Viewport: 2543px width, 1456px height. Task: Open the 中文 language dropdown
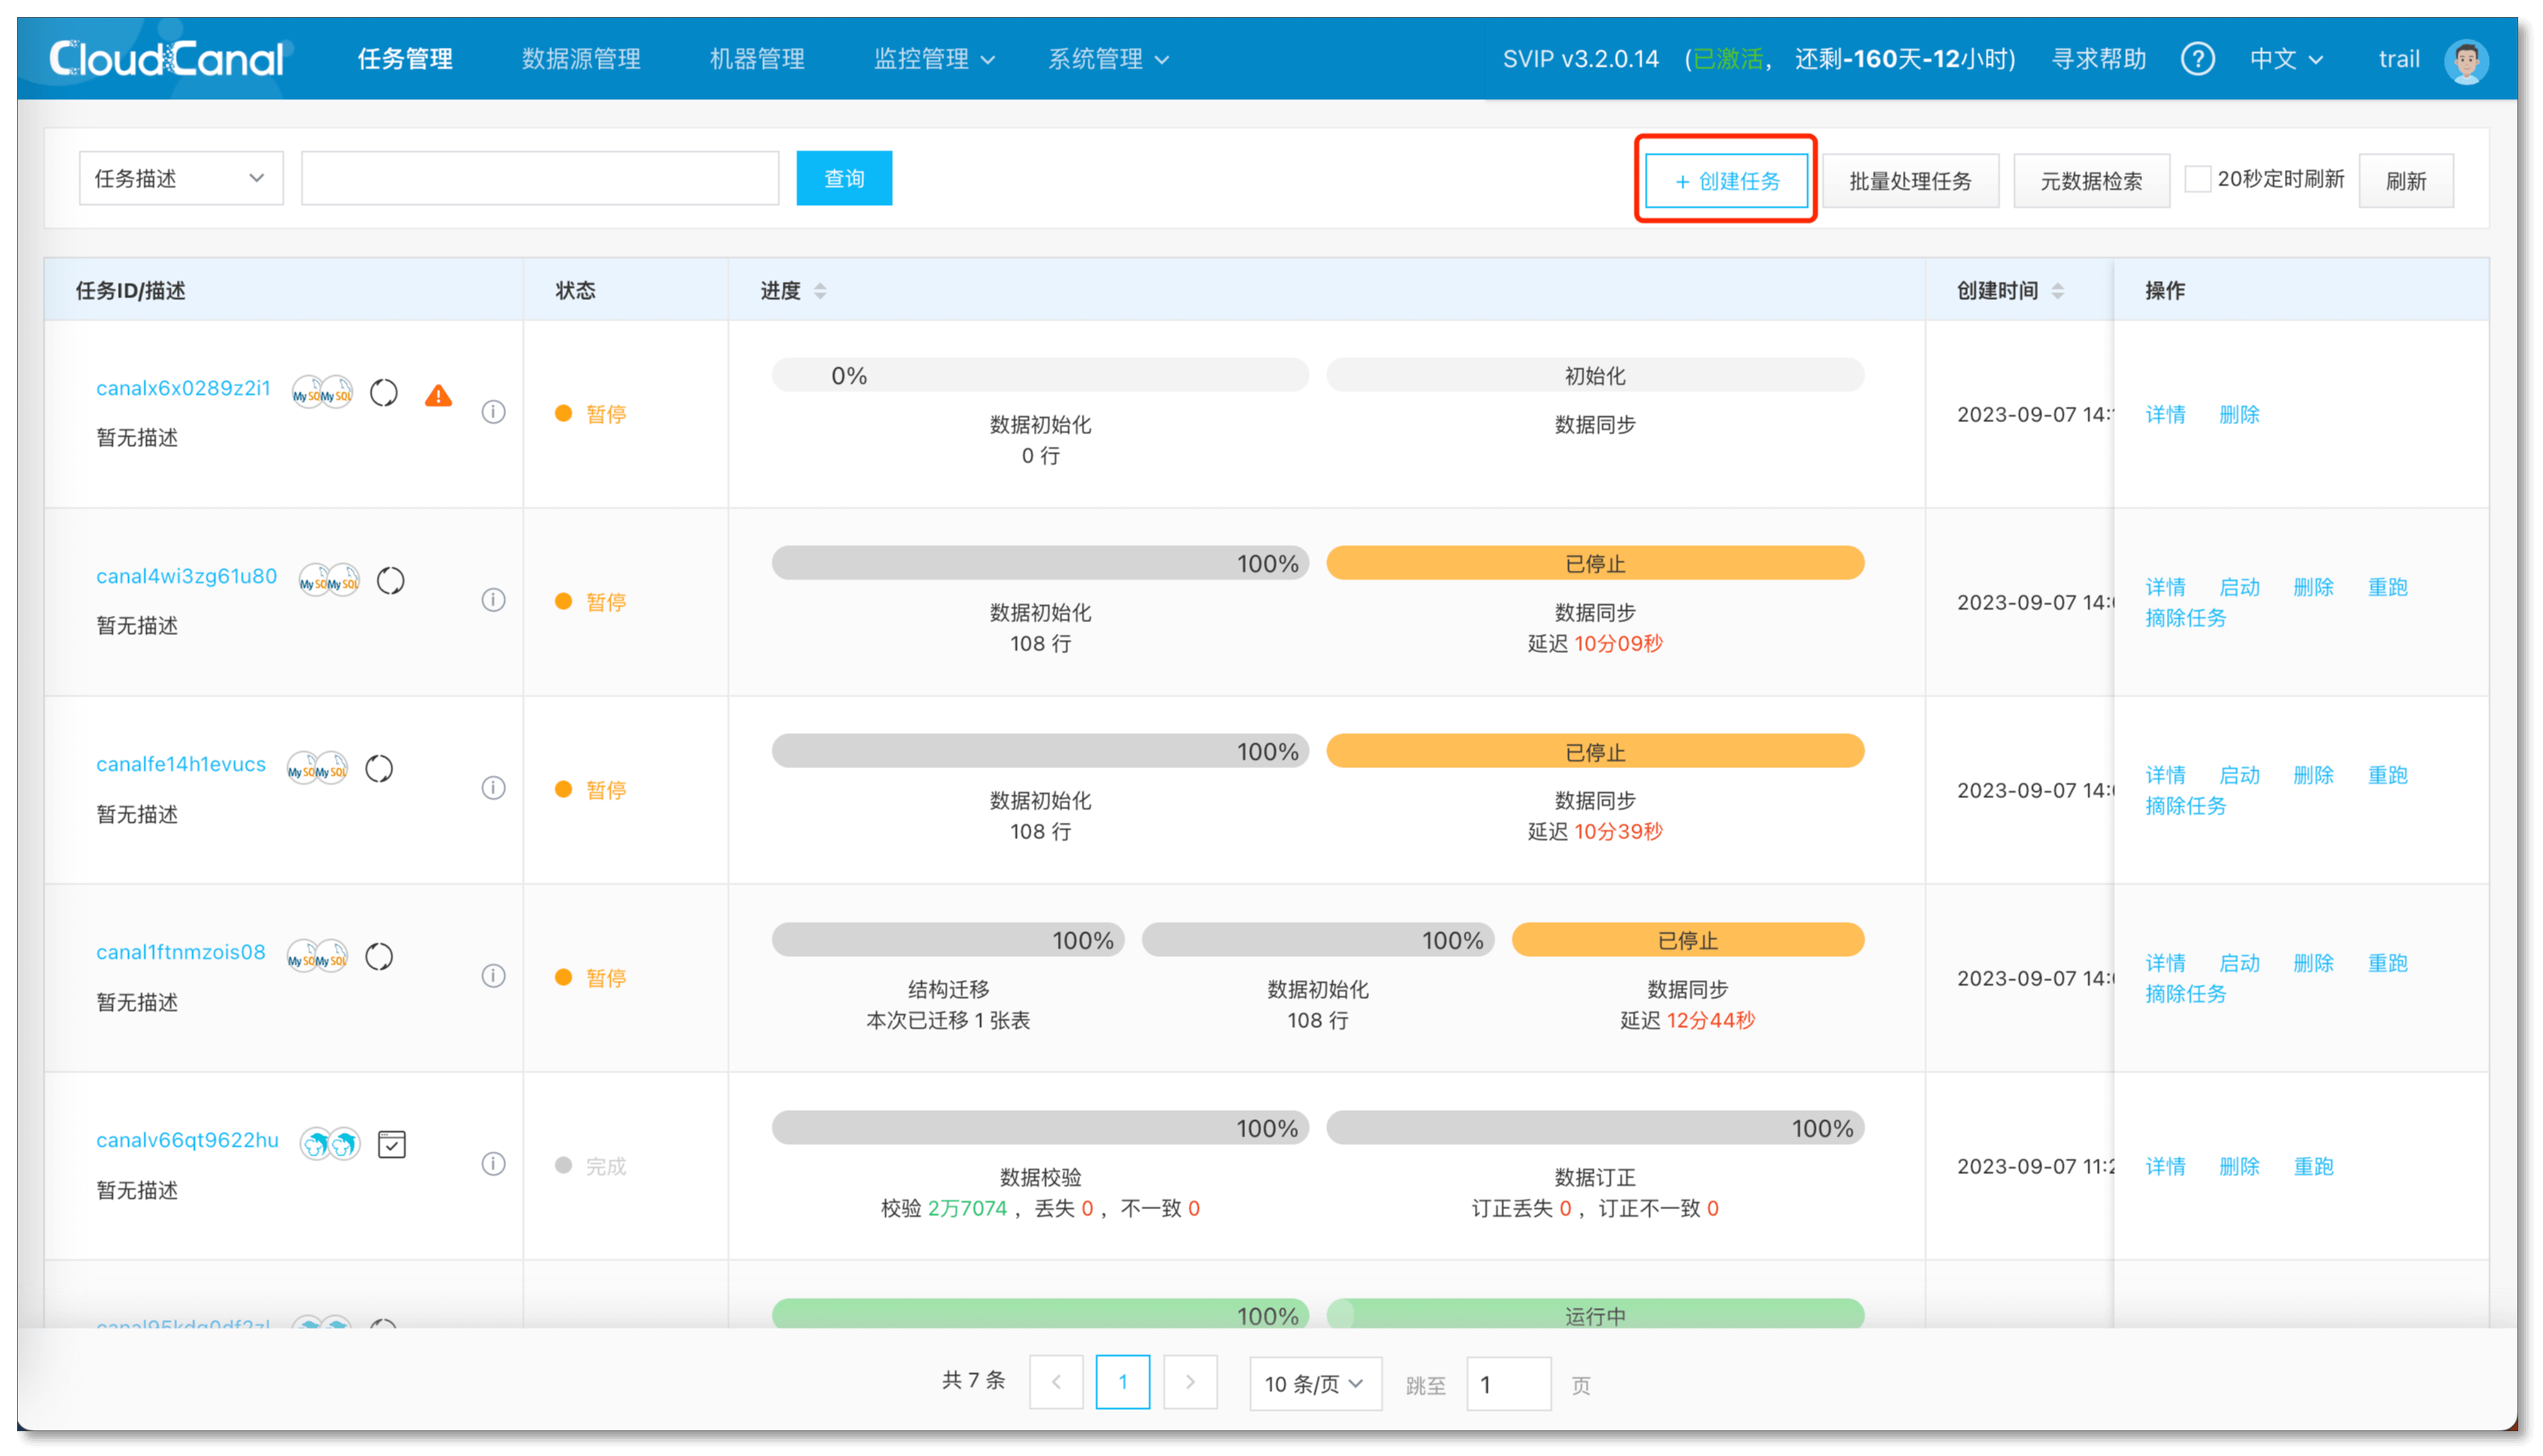(x=2285, y=59)
